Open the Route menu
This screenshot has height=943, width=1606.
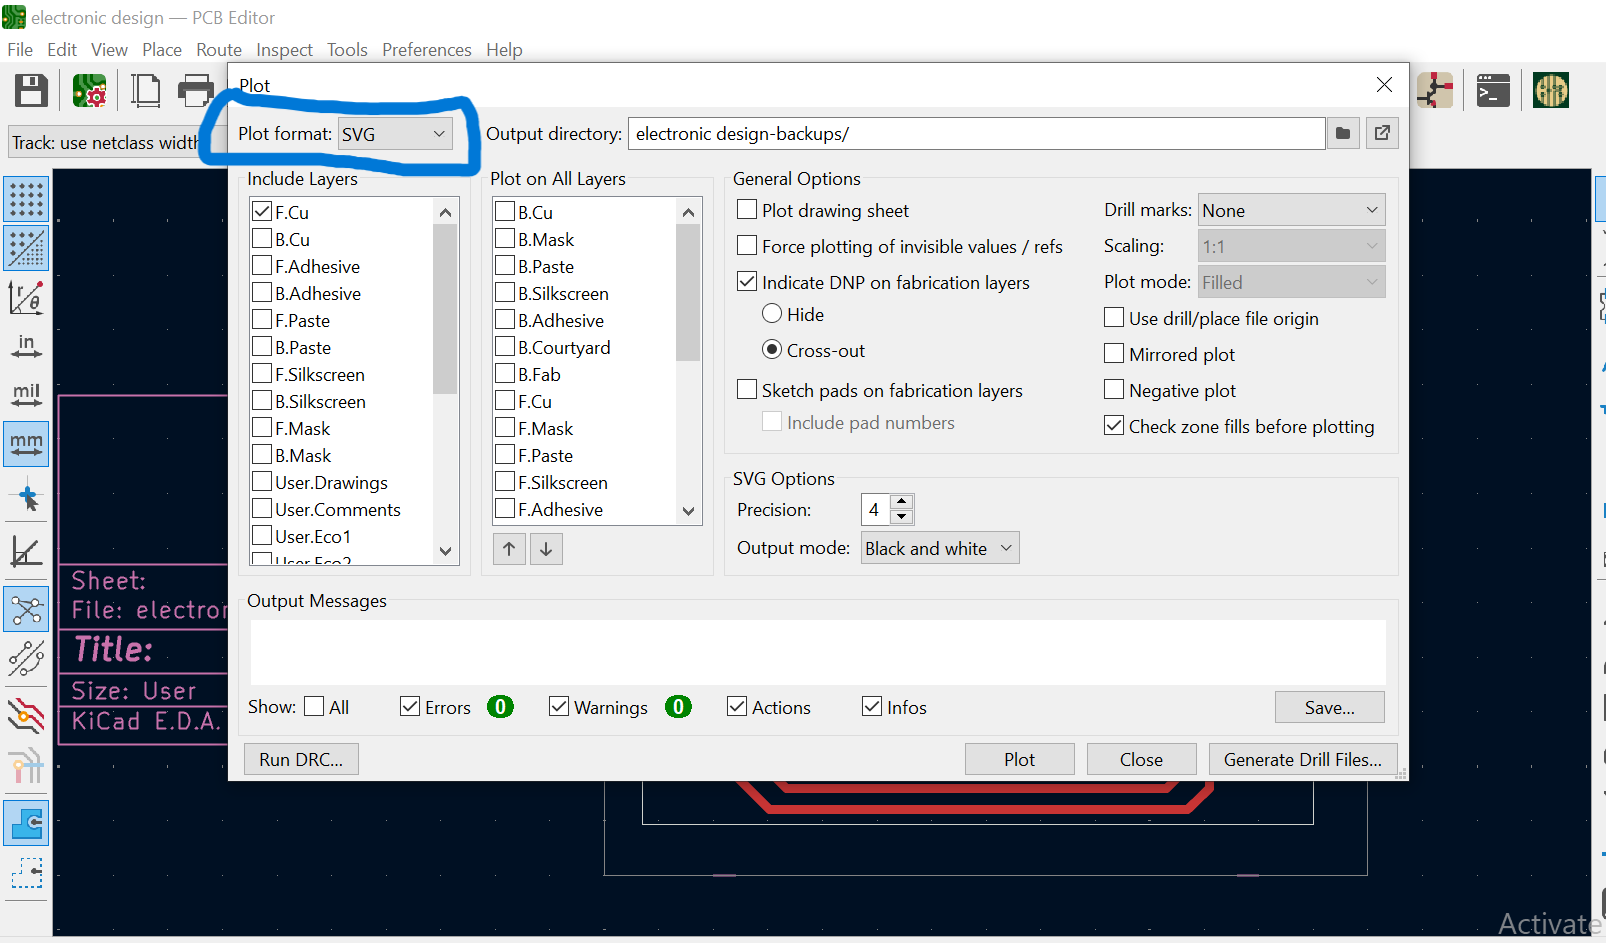point(219,50)
